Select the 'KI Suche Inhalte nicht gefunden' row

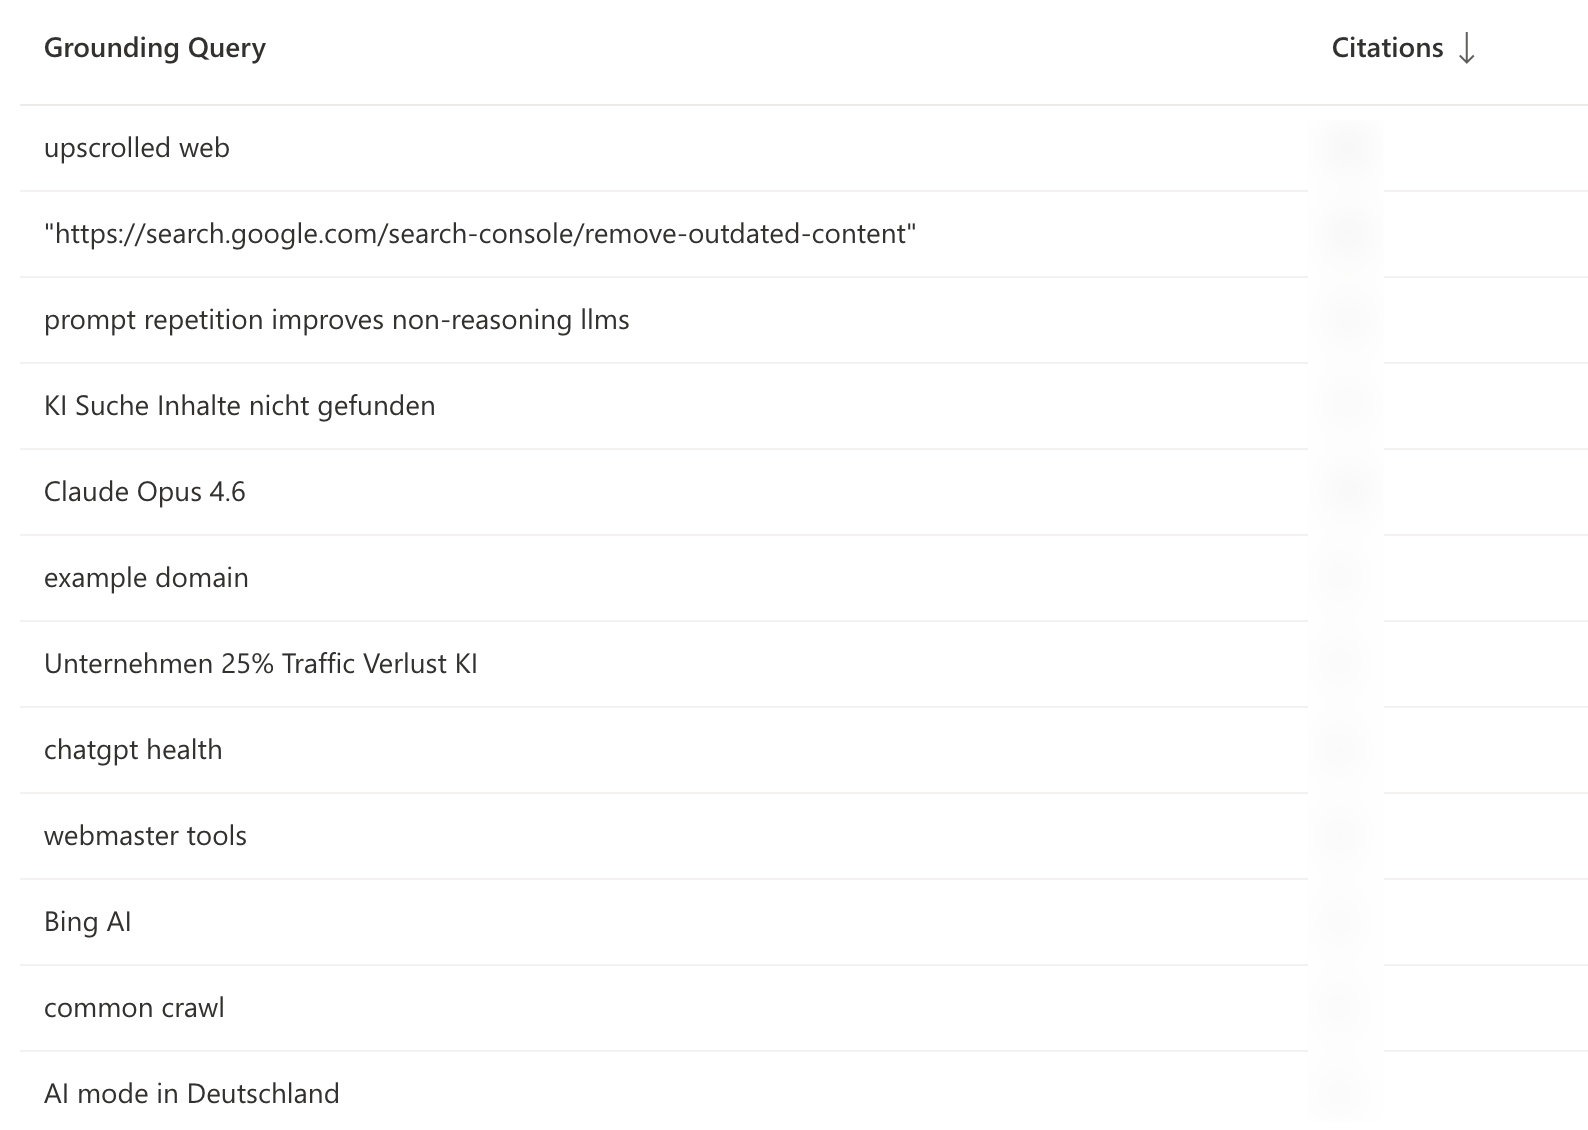239,406
